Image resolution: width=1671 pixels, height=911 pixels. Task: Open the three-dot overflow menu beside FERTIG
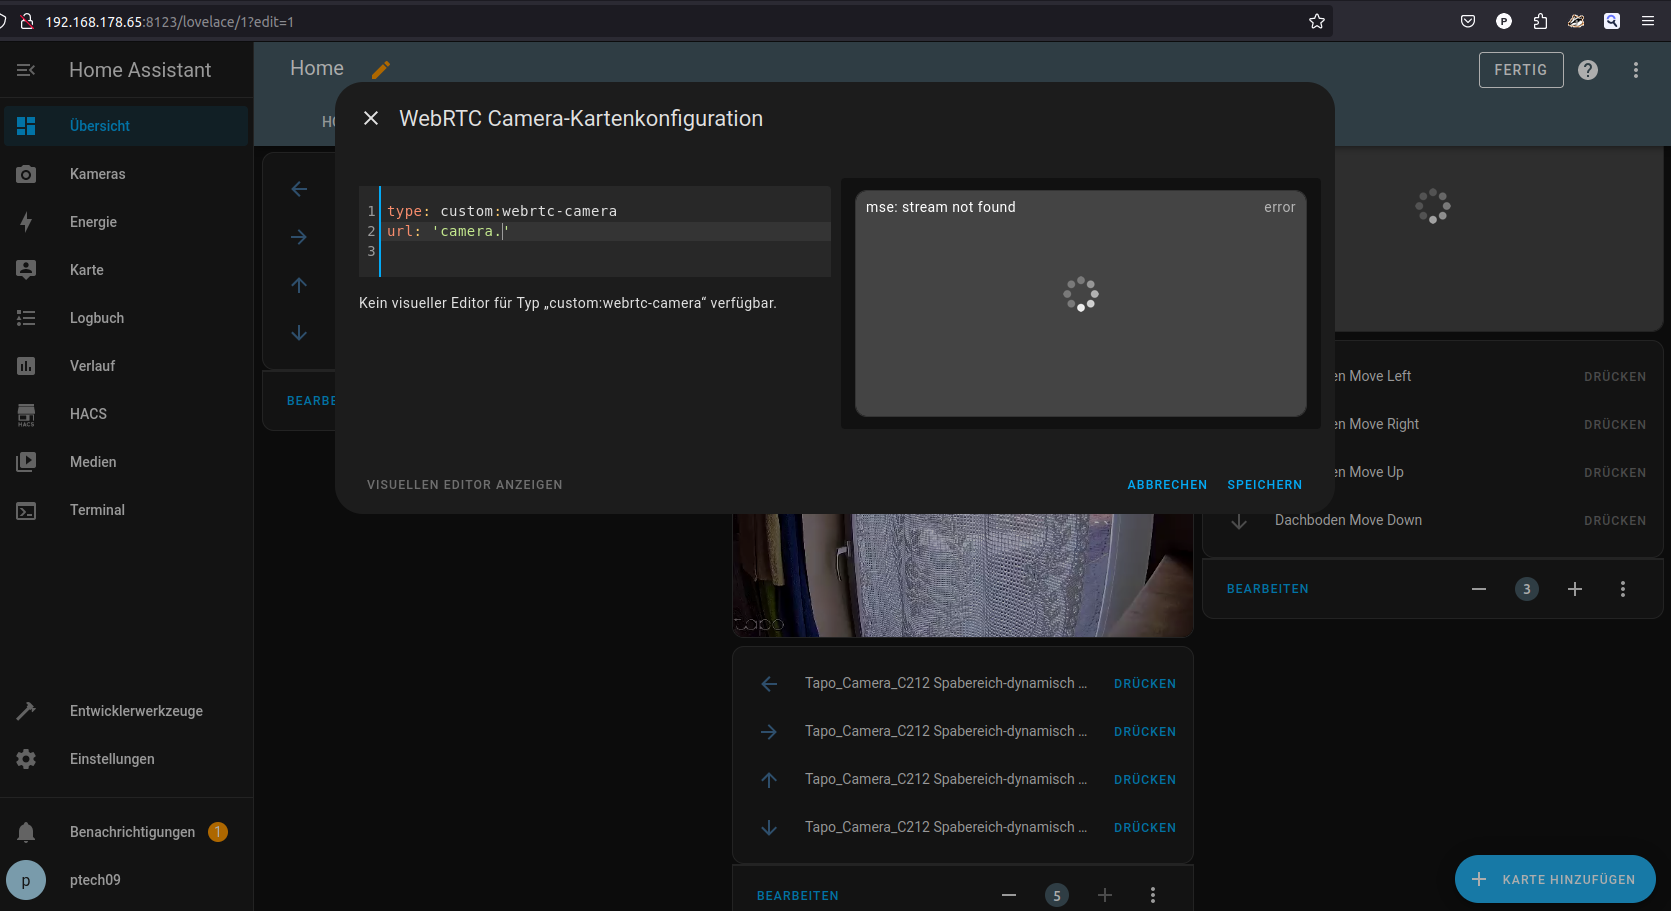1636,70
